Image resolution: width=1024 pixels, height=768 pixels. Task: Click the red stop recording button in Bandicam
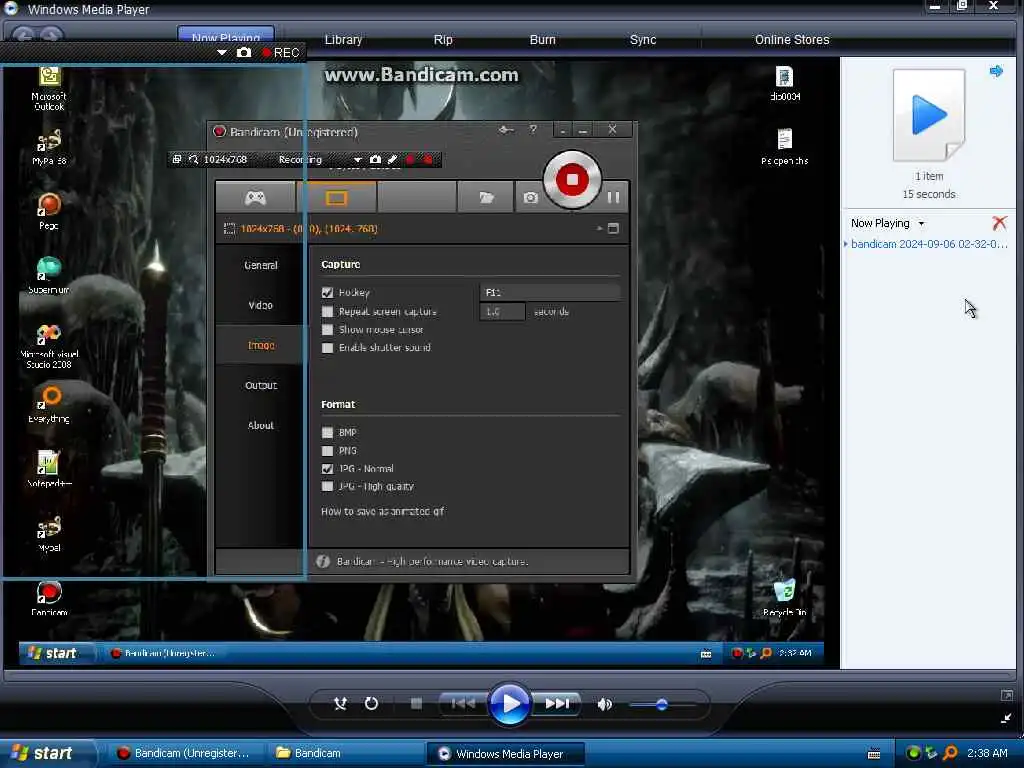(x=572, y=180)
